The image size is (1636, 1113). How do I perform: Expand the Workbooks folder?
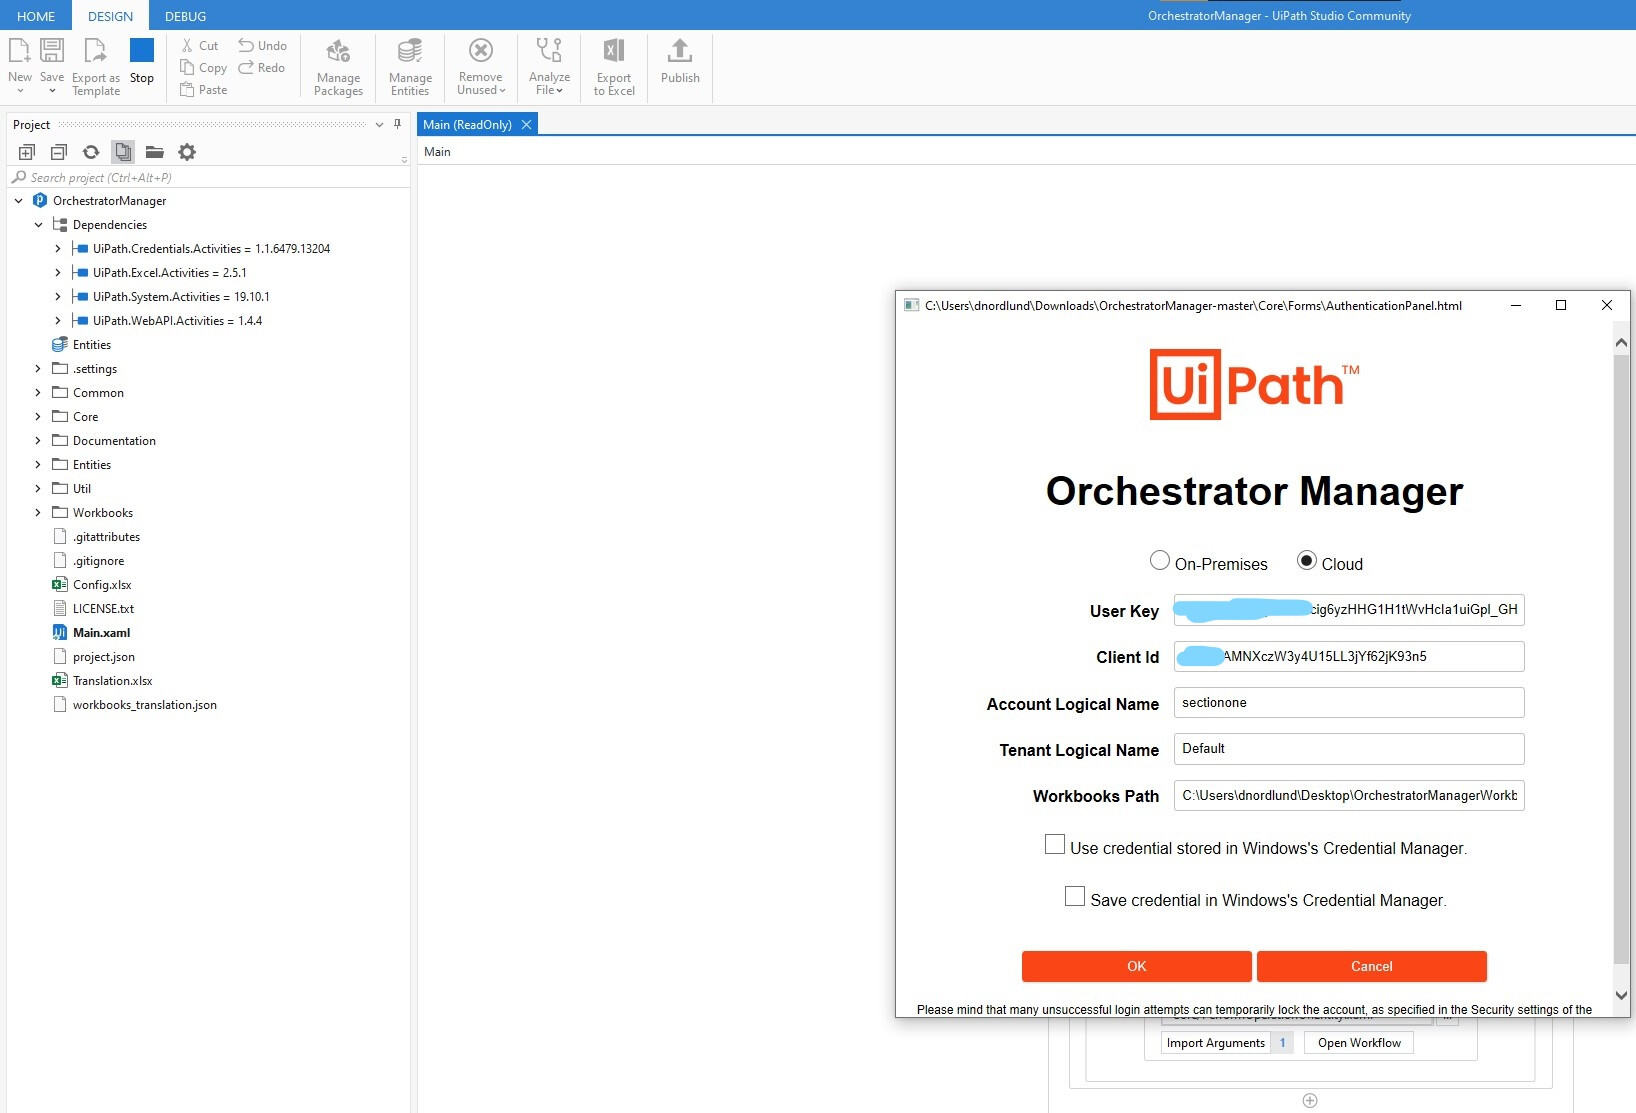(x=39, y=513)
